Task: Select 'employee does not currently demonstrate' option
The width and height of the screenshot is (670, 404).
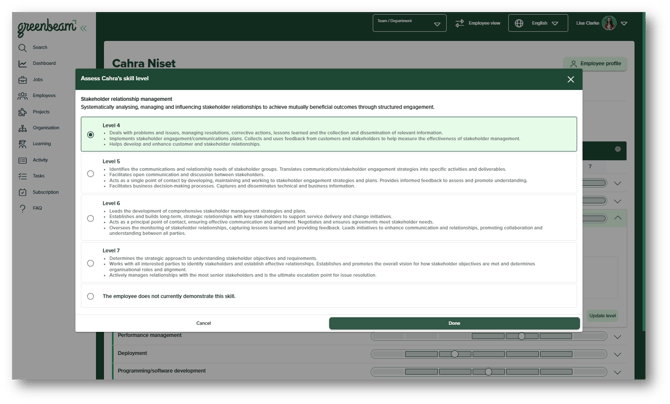Action: (x=91, y=296)
